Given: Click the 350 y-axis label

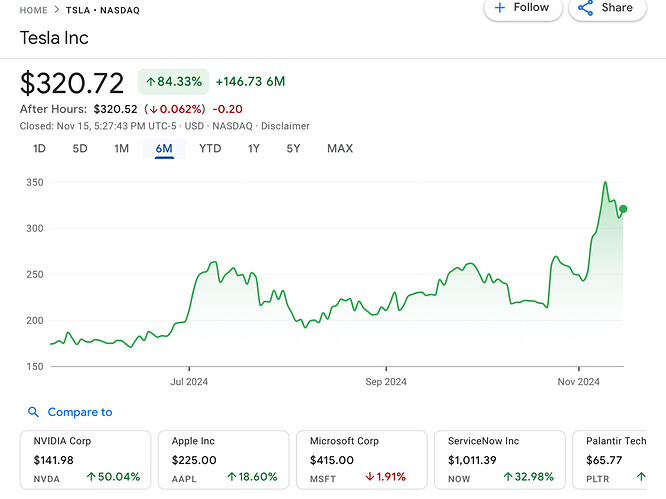Looking at the screenshot, I should pos(35,183).
